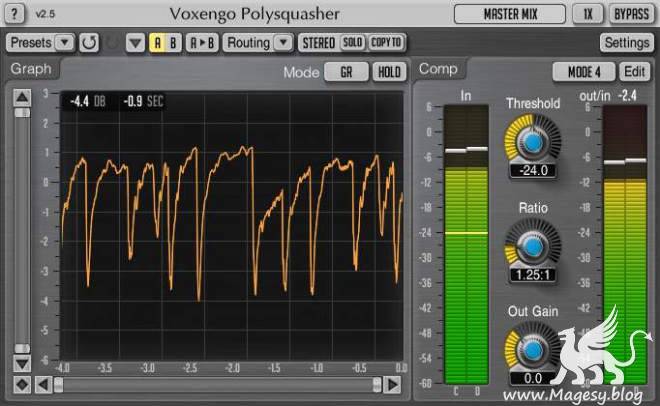The height and width of the screenshot is (406, 660).
Task: Open the MODE 4 compressor mode selector
Action: pos(584,72)
